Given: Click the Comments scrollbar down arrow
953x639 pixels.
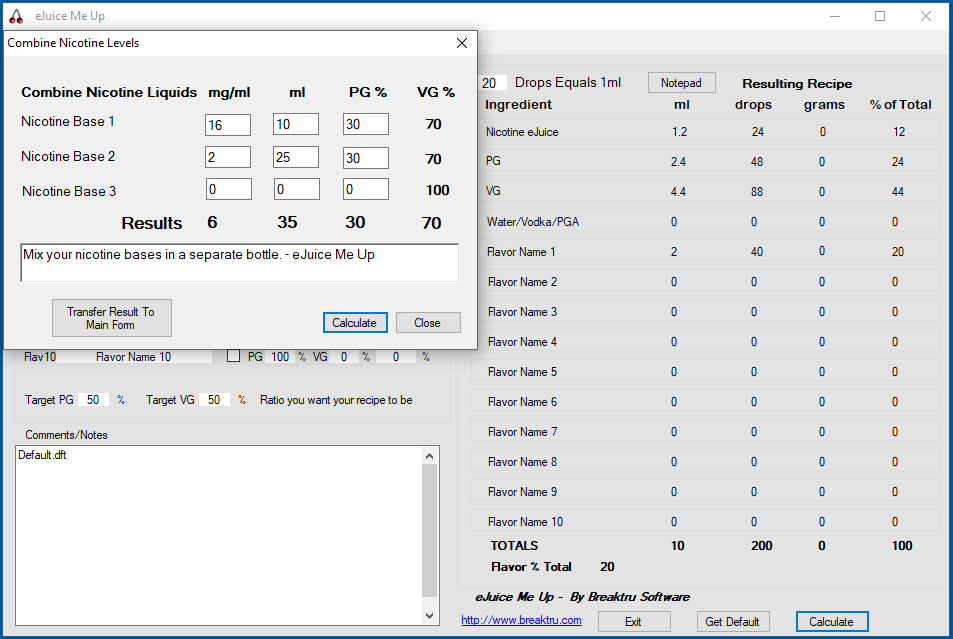Looking at the screenshot, I should 430,616.
